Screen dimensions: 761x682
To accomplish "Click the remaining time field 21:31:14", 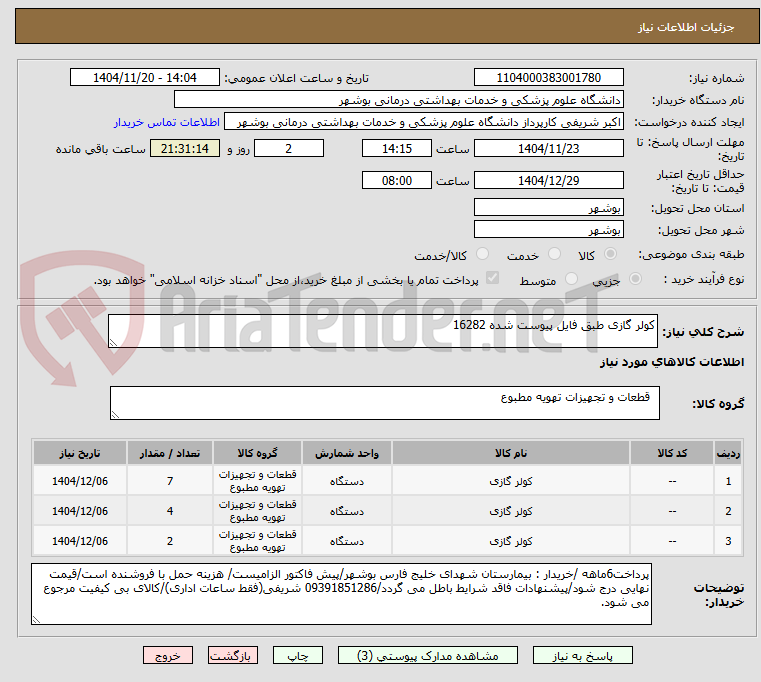I will (x=185, y=149).
